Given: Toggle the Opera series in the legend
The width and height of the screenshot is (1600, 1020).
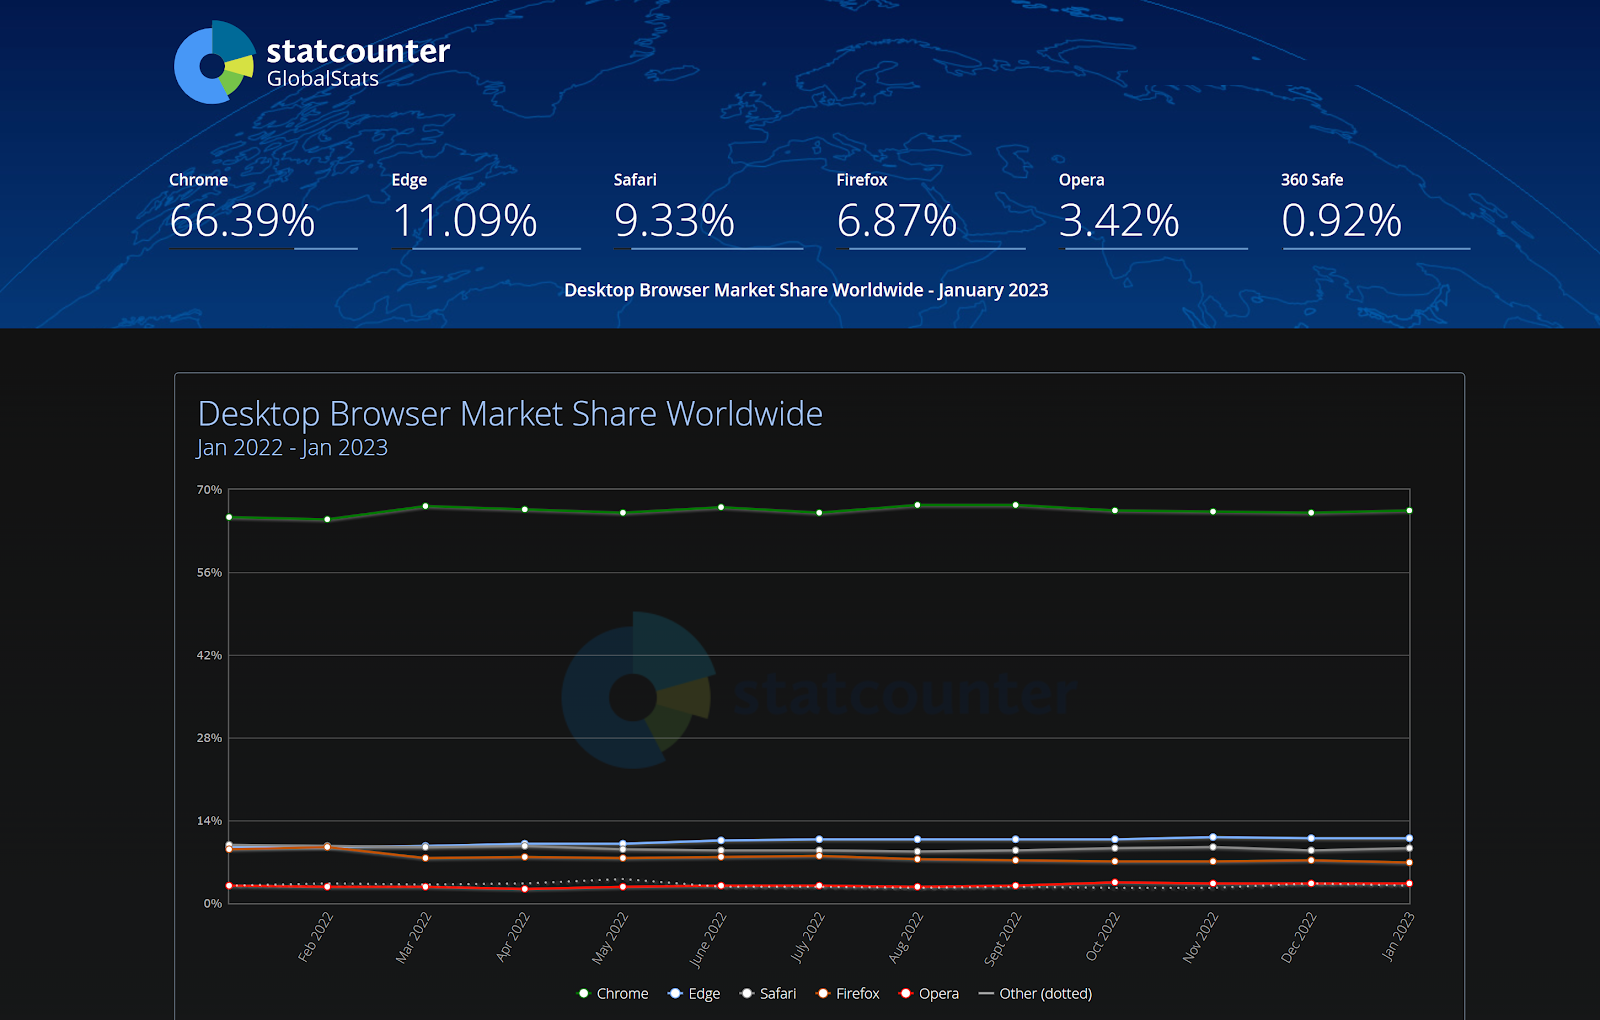Looking at the screenshot, I should pos(929,993).
